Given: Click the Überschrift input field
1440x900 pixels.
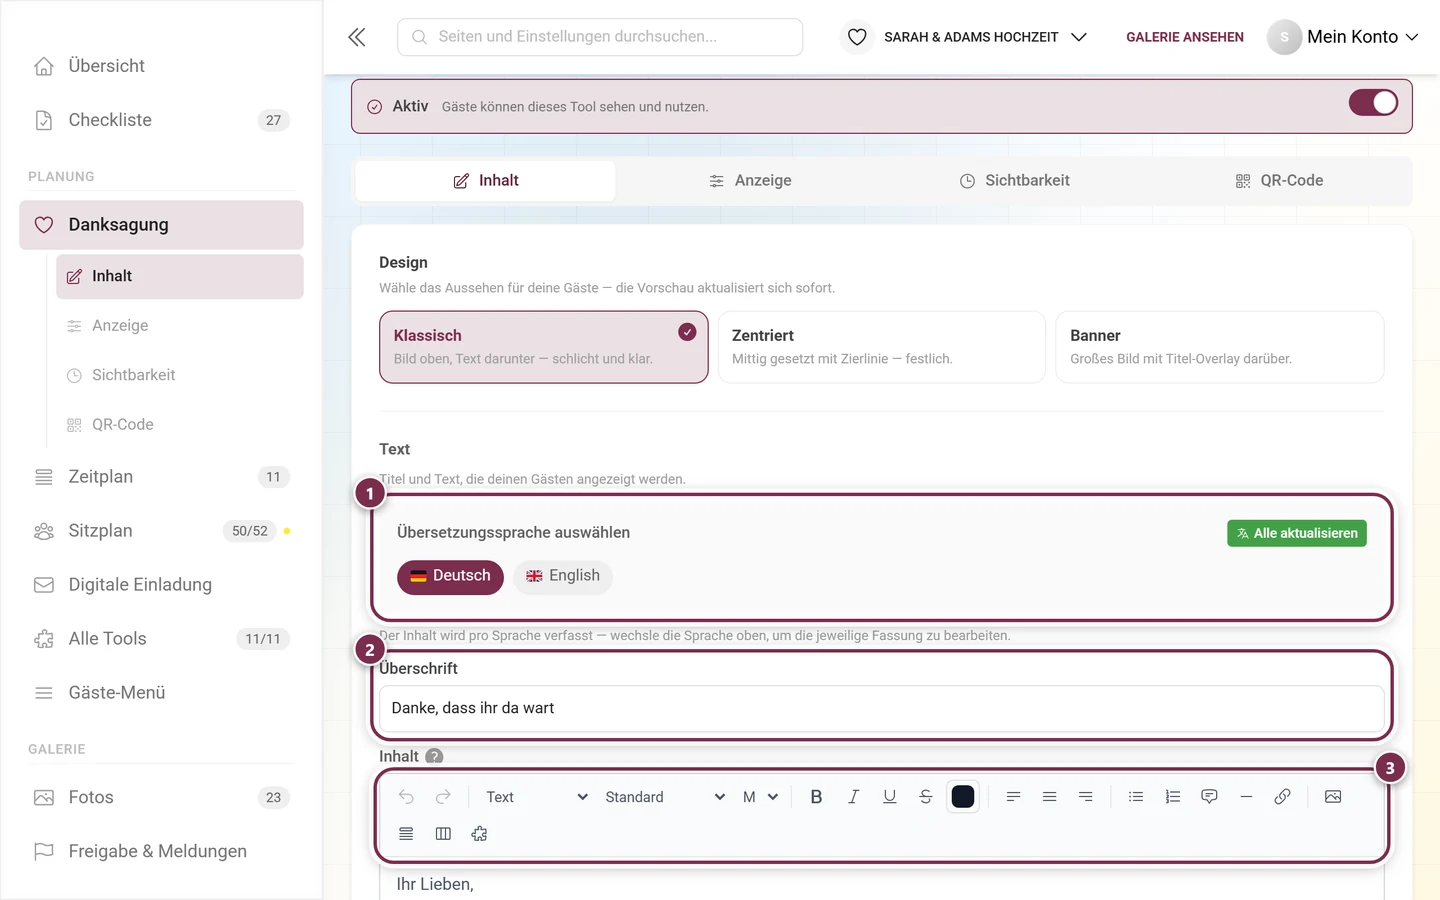Looking at the screenshot, I should click(882, 708).
